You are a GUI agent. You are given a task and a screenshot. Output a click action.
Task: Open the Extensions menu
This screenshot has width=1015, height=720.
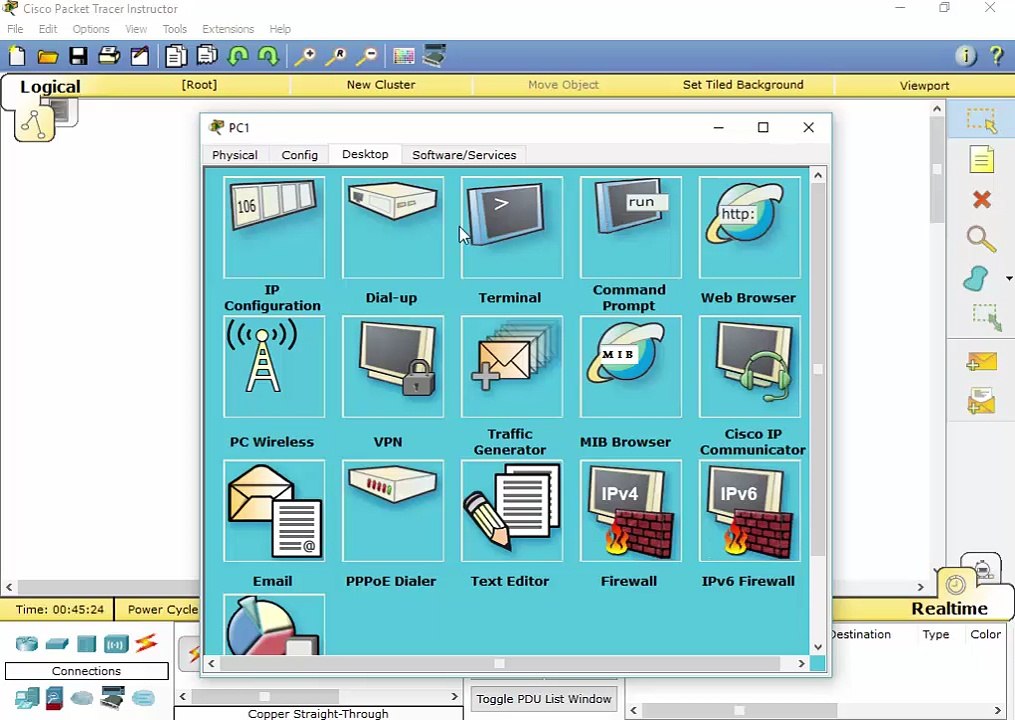point(228,29)
